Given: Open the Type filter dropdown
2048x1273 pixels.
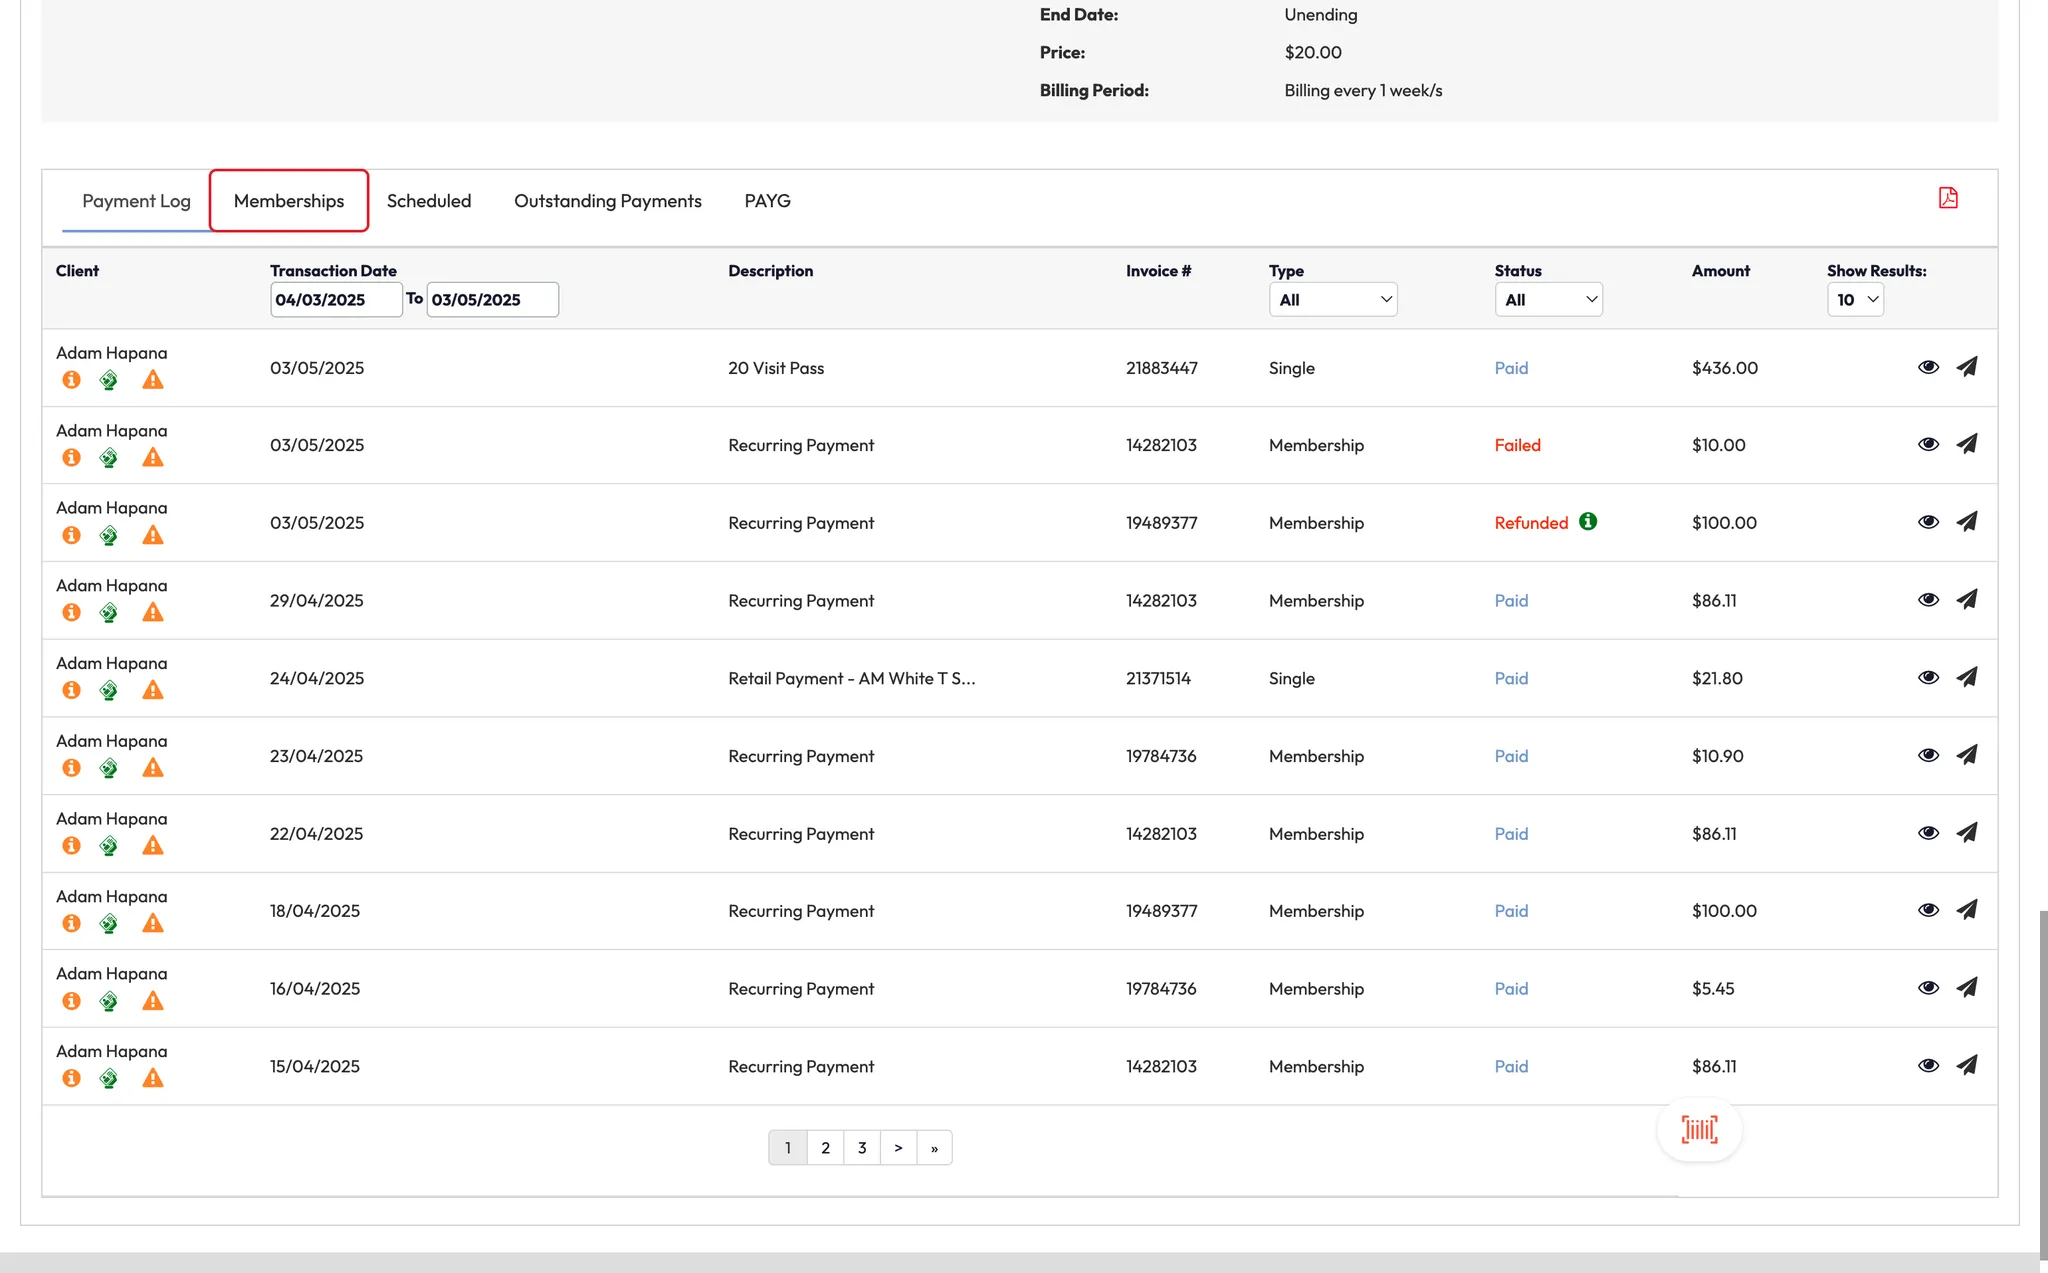Looking at the screenshot, I should pos(1332,300).
